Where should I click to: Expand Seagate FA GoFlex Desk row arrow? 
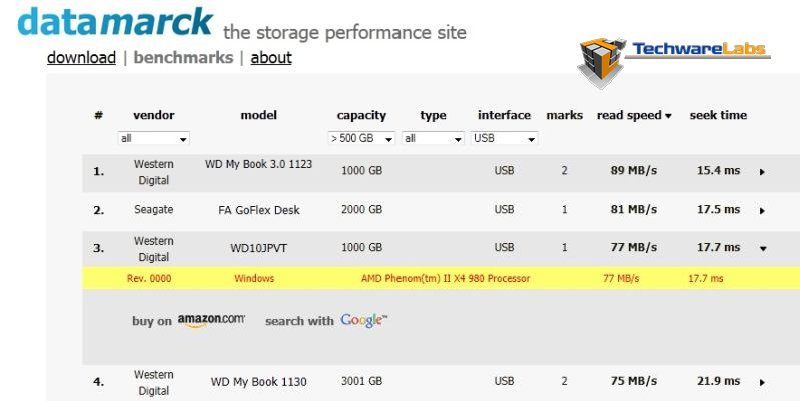coord(762,211)
